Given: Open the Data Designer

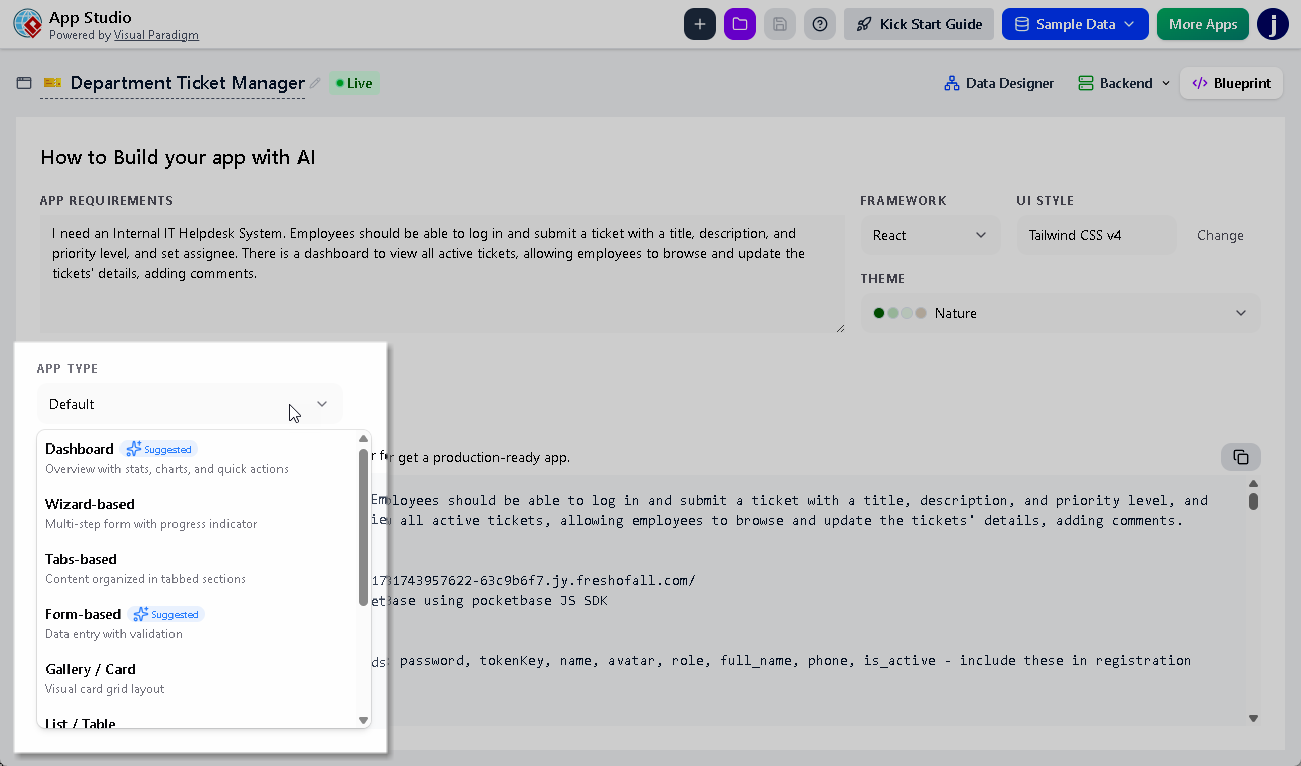Looking at the screenshot, I should click(x=999, y=83).
